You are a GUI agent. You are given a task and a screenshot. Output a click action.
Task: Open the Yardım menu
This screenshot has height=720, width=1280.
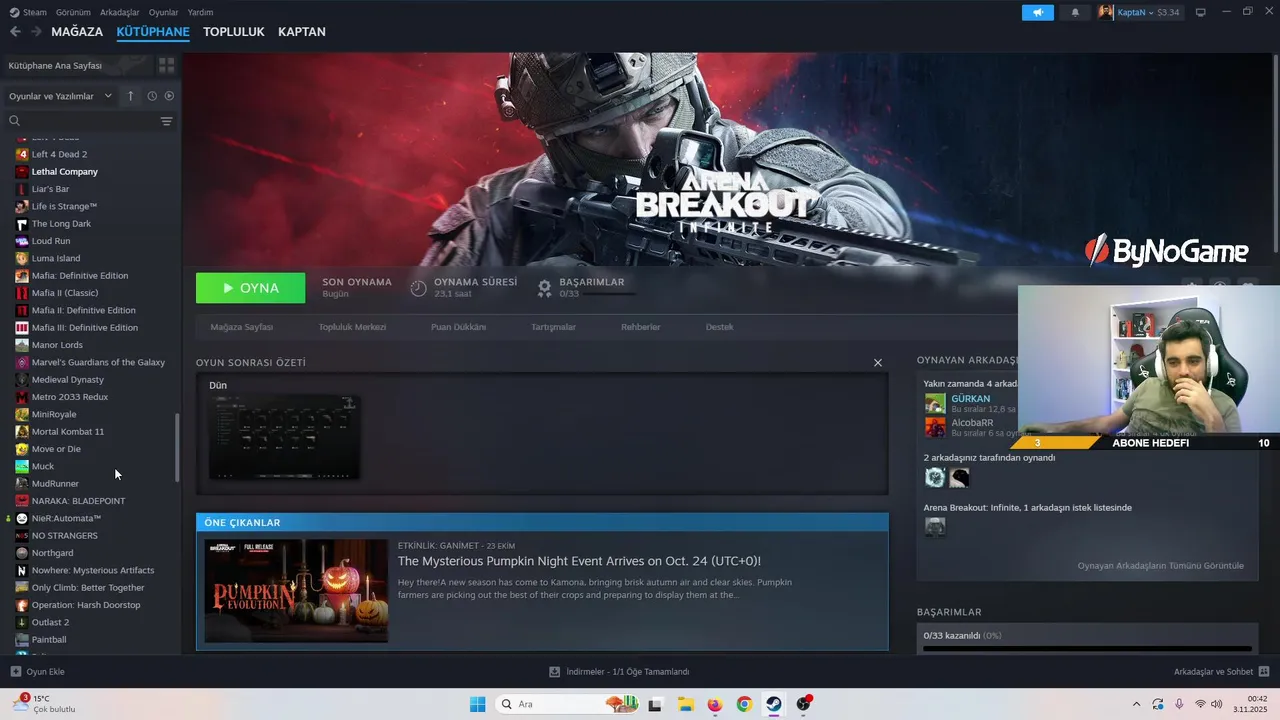[200, 12]
